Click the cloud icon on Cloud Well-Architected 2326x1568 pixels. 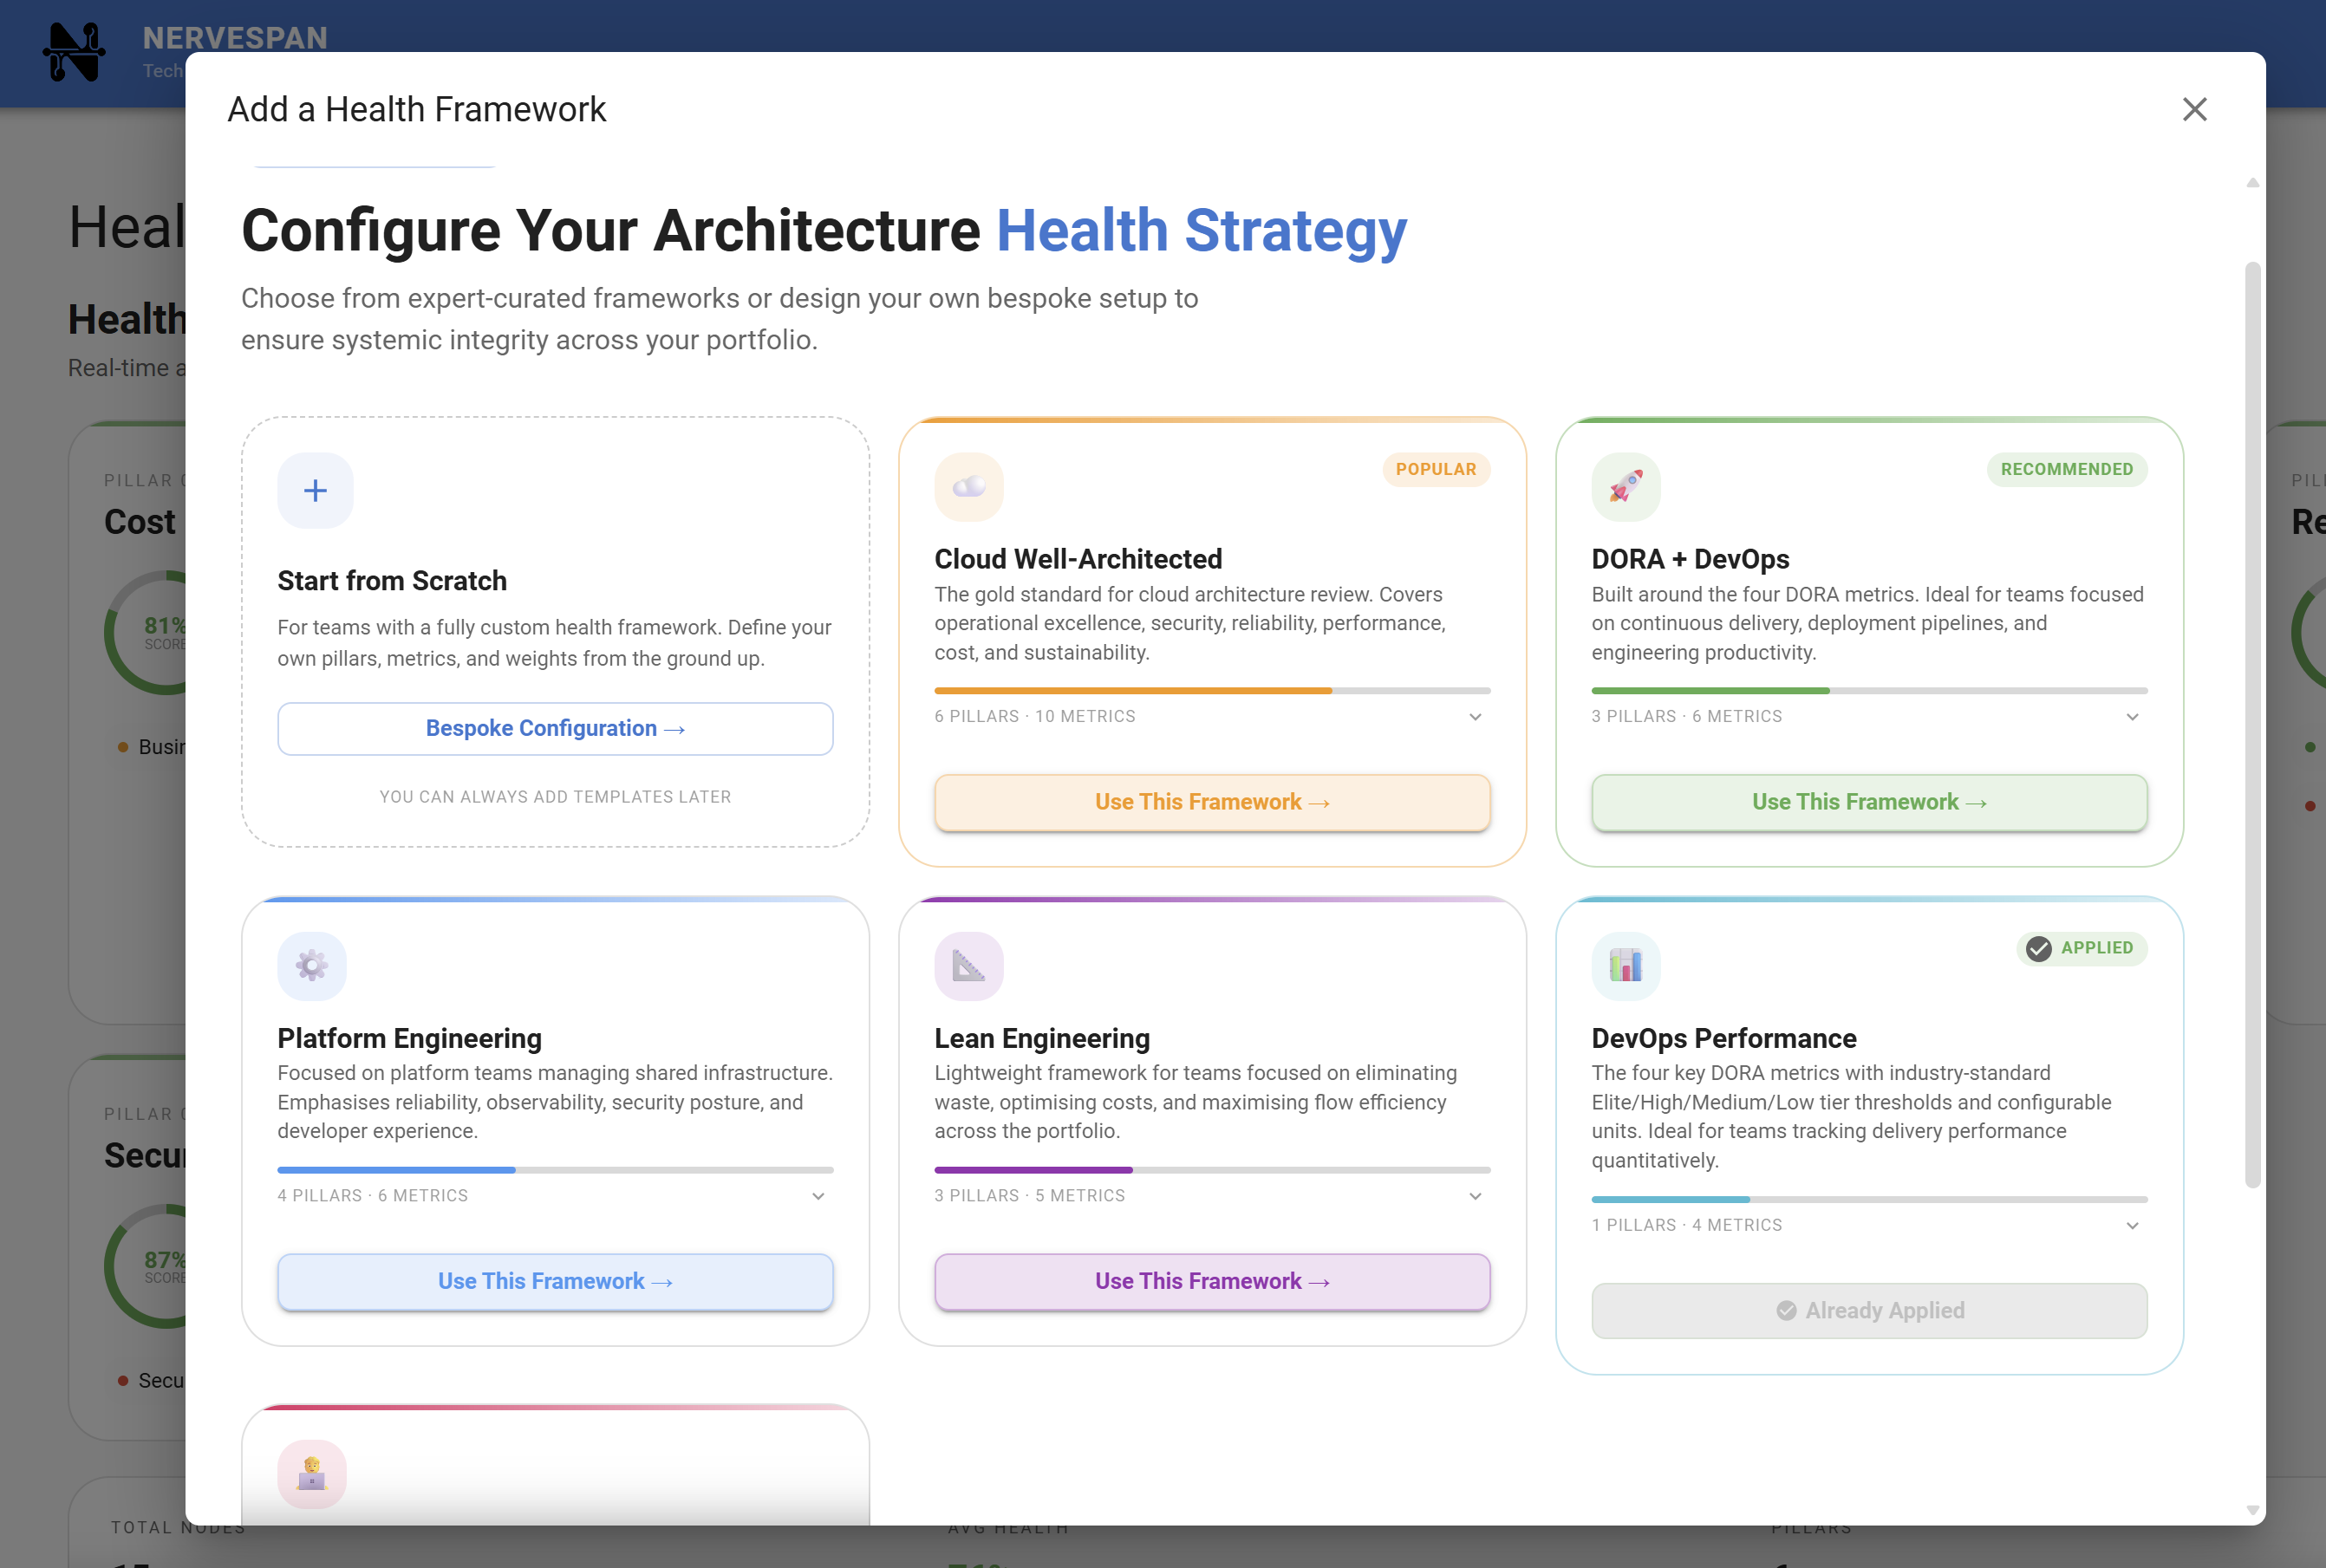tap(969, 487)
